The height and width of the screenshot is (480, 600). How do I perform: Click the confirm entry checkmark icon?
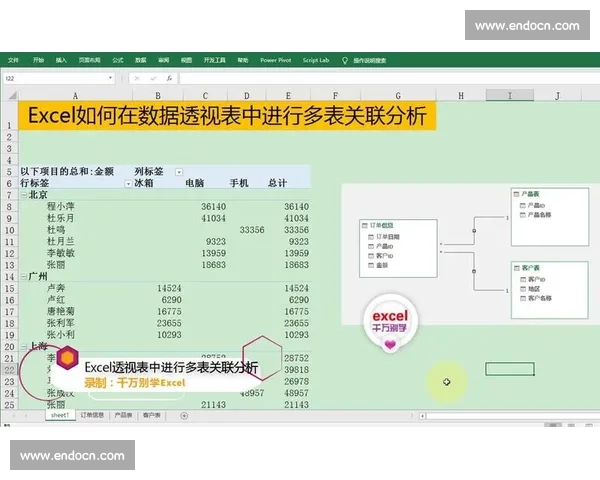(x=153, y=78)
